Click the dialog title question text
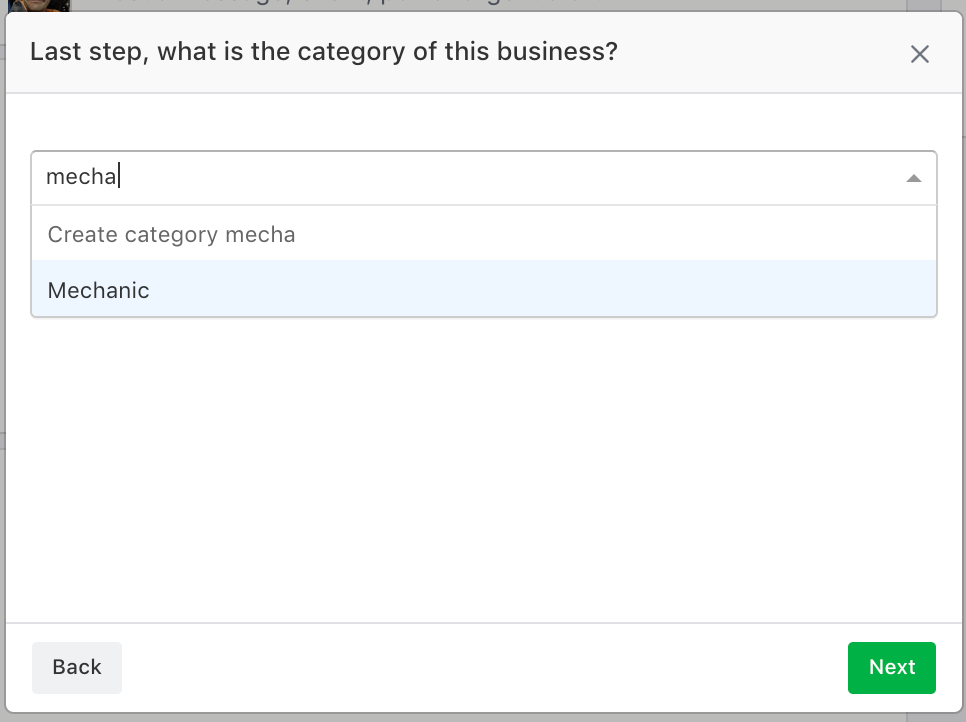This screenshot has height=722, width=966. [323, 51]
